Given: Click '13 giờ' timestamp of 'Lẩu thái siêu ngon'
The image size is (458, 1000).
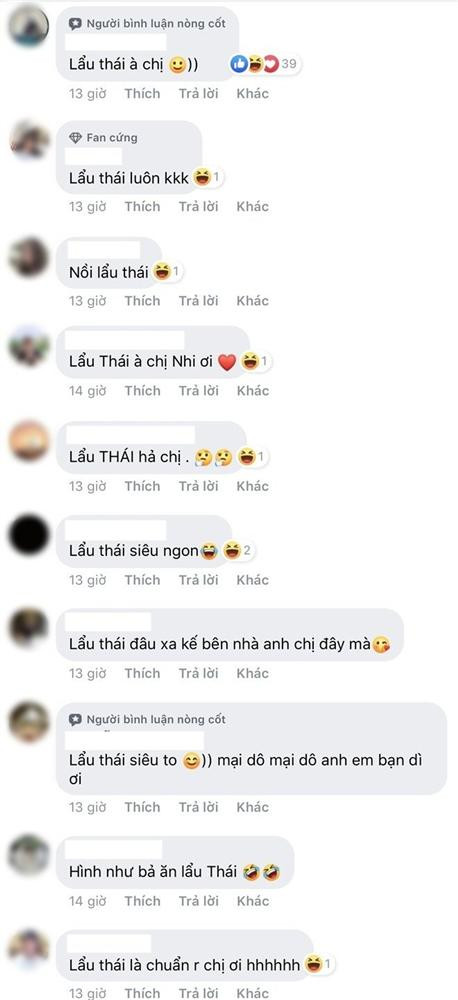Looking at the screenshot, I should (87, 580).
